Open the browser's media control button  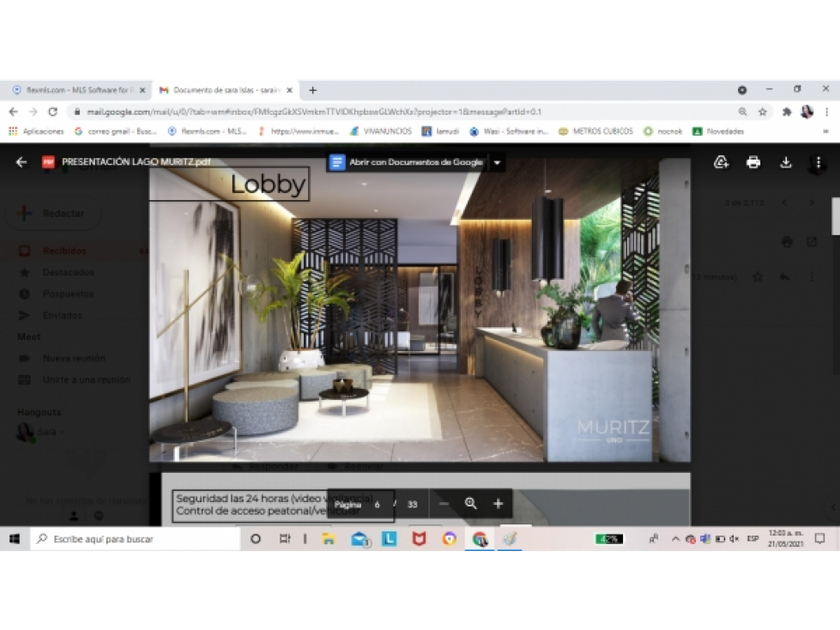(x=742, y=90)
